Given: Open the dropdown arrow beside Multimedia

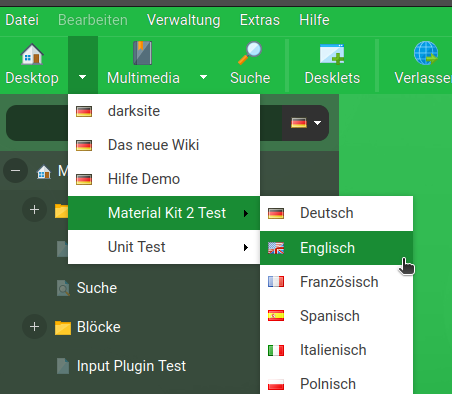Looking at the screenshot, I should click(x=203, y=77).
